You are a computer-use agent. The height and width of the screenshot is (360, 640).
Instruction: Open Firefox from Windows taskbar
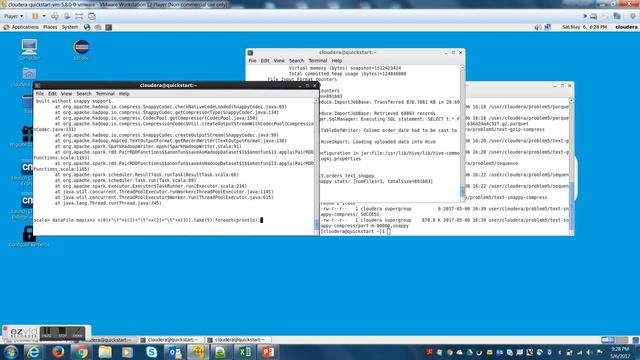pos(58,352)
